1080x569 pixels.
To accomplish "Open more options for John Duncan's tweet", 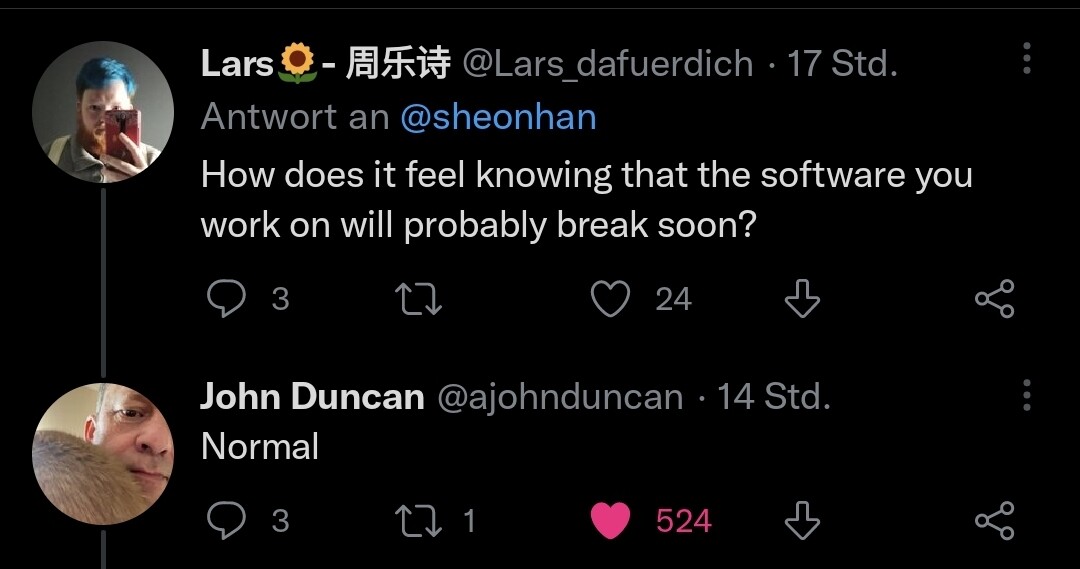I will [1026, 396].
